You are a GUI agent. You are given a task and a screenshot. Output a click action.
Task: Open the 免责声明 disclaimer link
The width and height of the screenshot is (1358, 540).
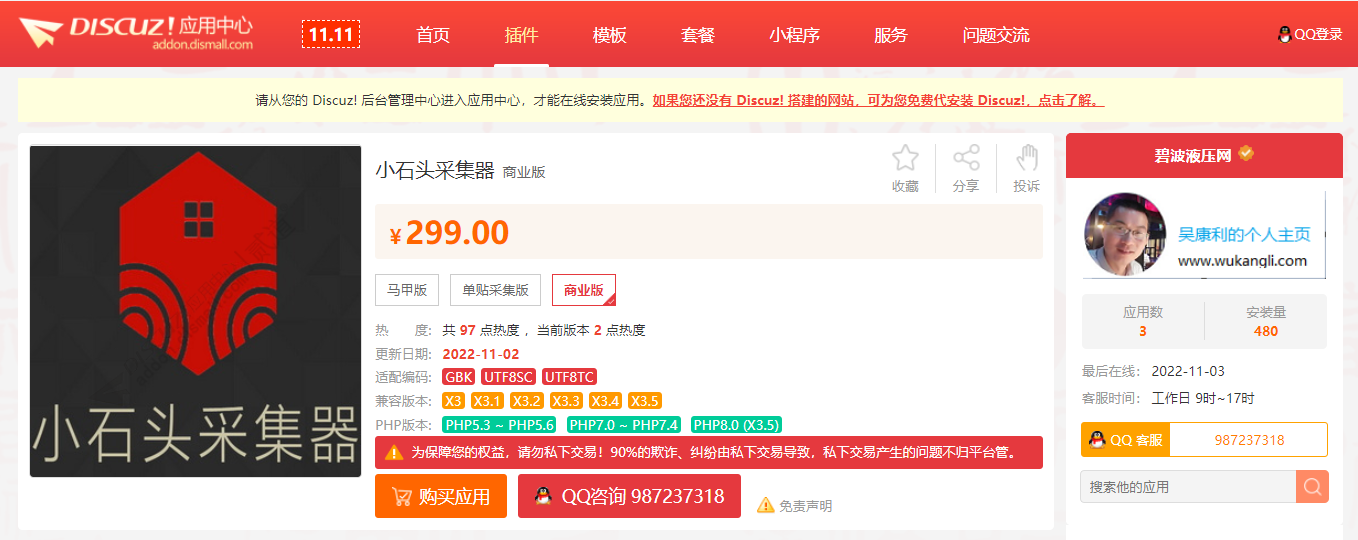(x=805, y=506)
